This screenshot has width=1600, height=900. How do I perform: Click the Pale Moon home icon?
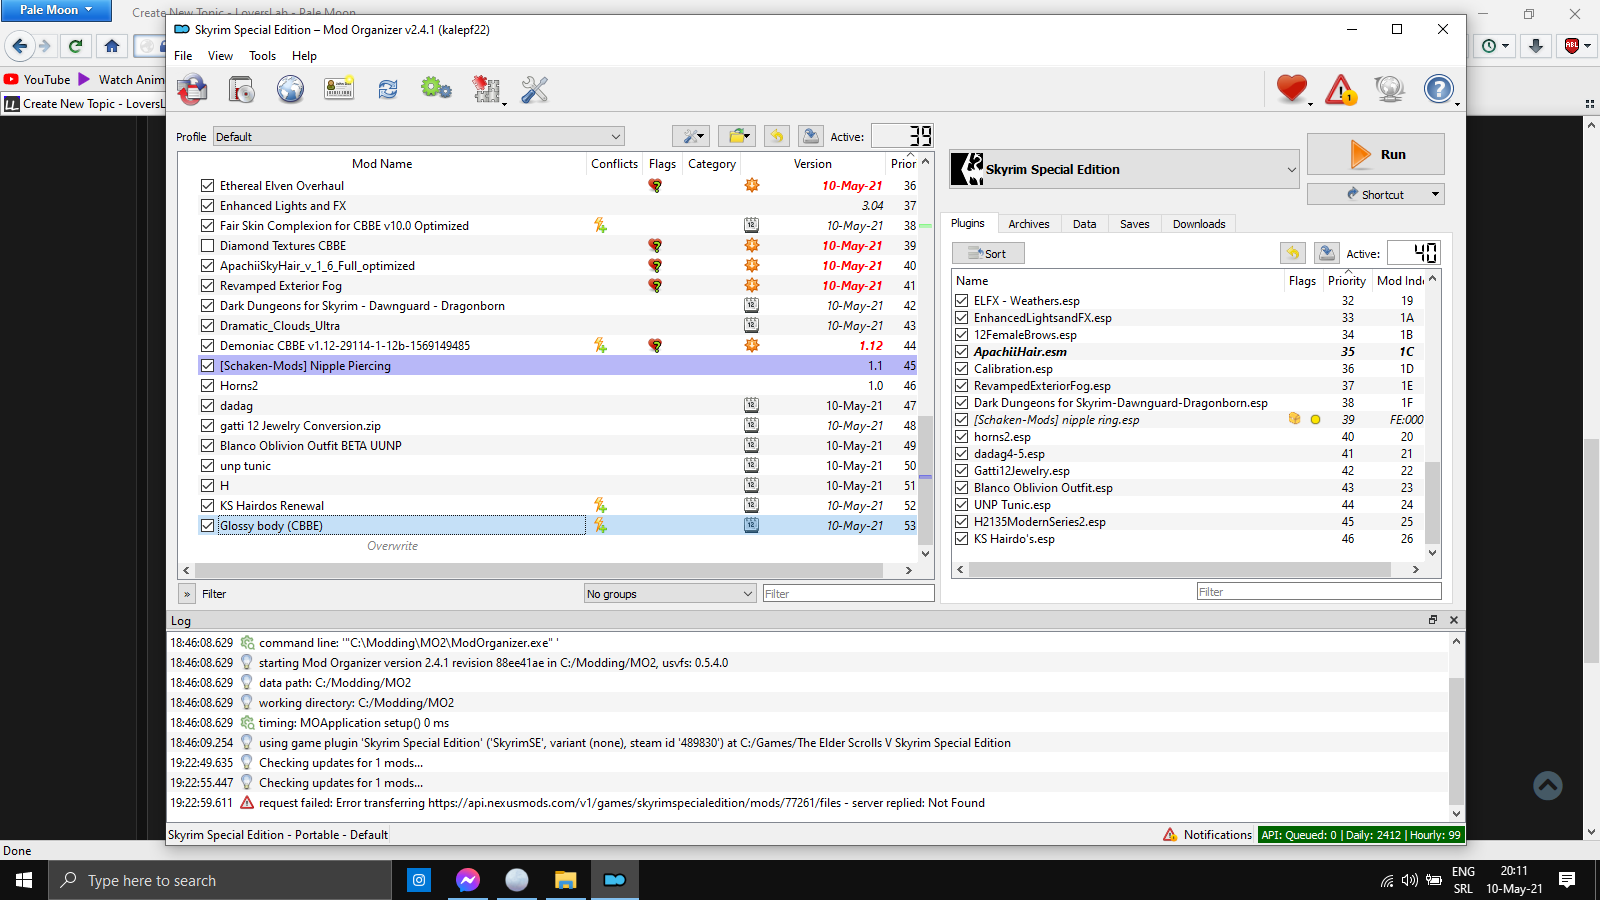point(112,46)
